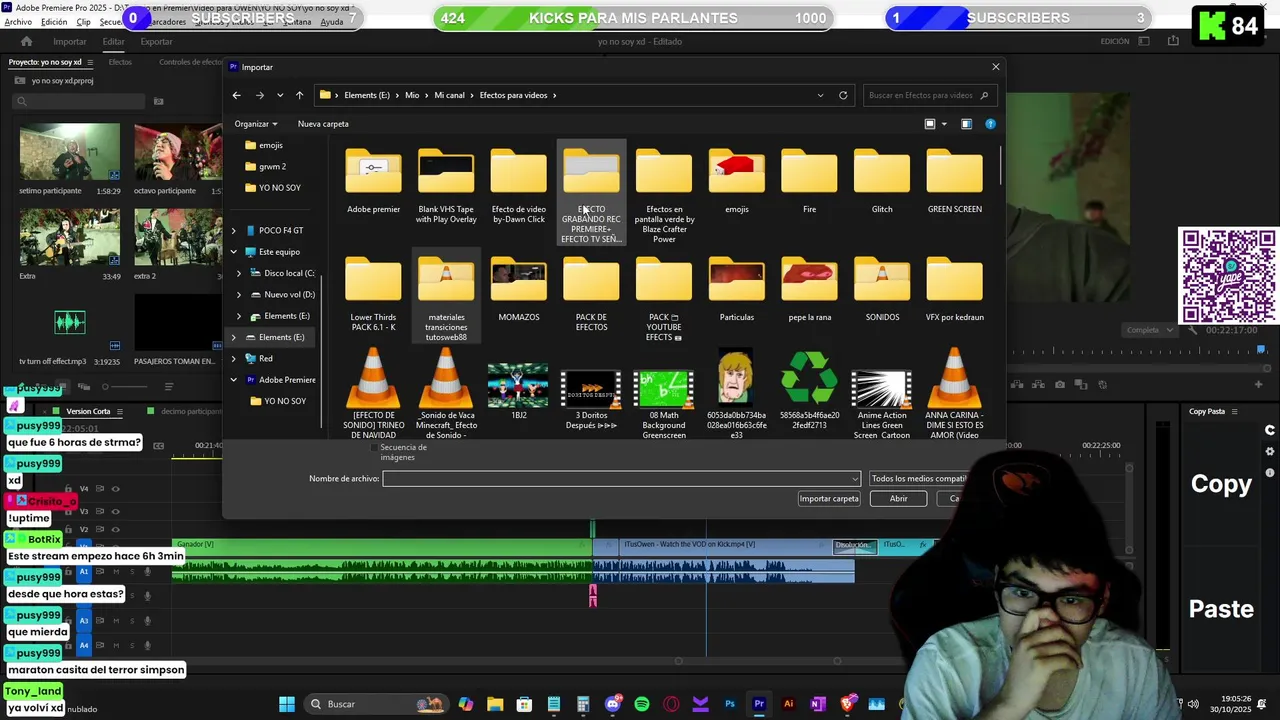Mute audio track A1
This screenshot has width=1280, height=720.
116,572
